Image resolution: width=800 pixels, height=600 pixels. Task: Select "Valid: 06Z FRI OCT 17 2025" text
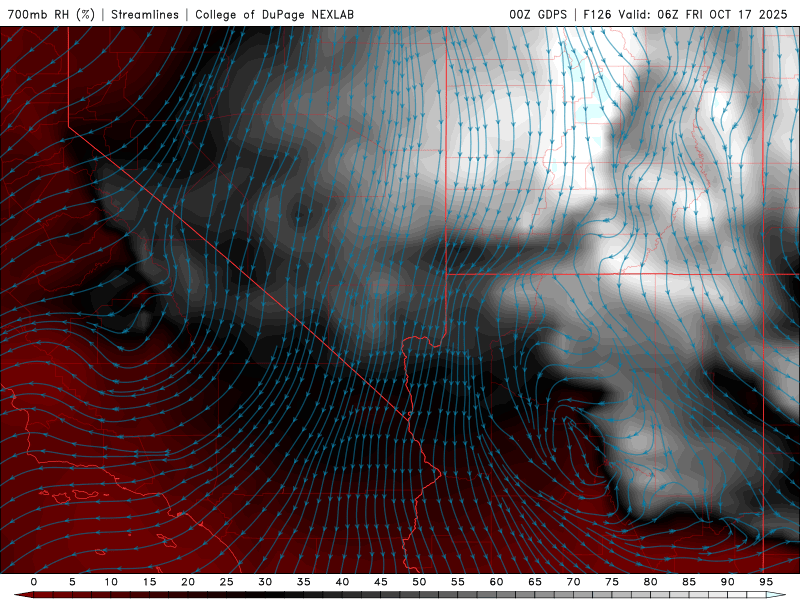703,14
